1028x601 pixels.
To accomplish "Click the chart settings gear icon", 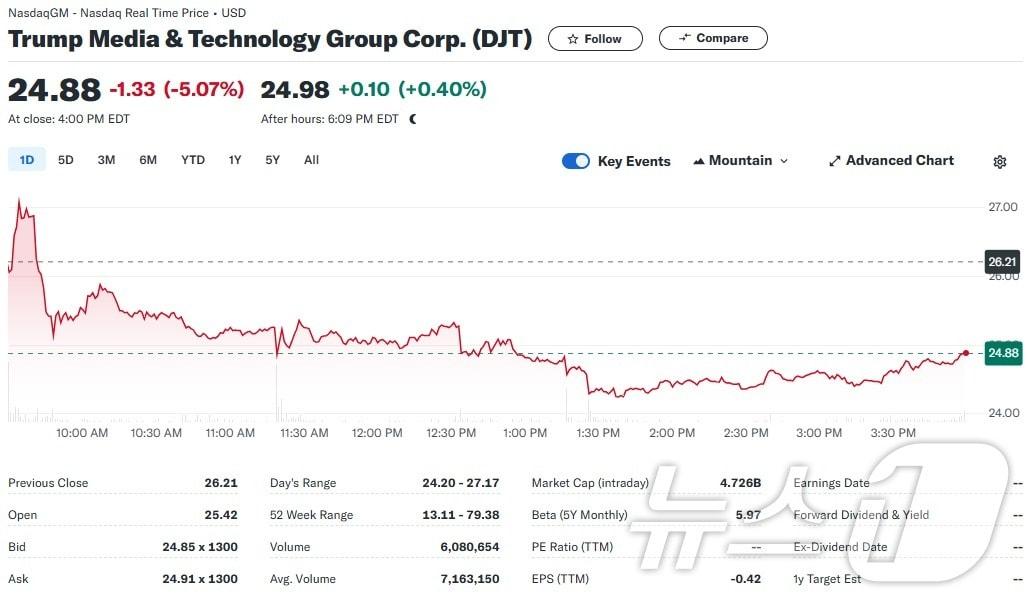I will tap(999, 162).
